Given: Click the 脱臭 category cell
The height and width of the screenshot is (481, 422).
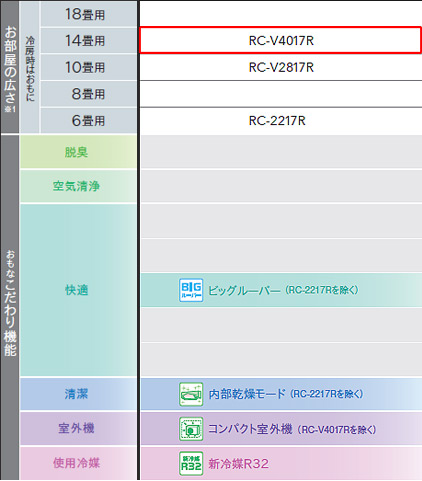Looking at the screenshot, I should click(x=78, y=152).
